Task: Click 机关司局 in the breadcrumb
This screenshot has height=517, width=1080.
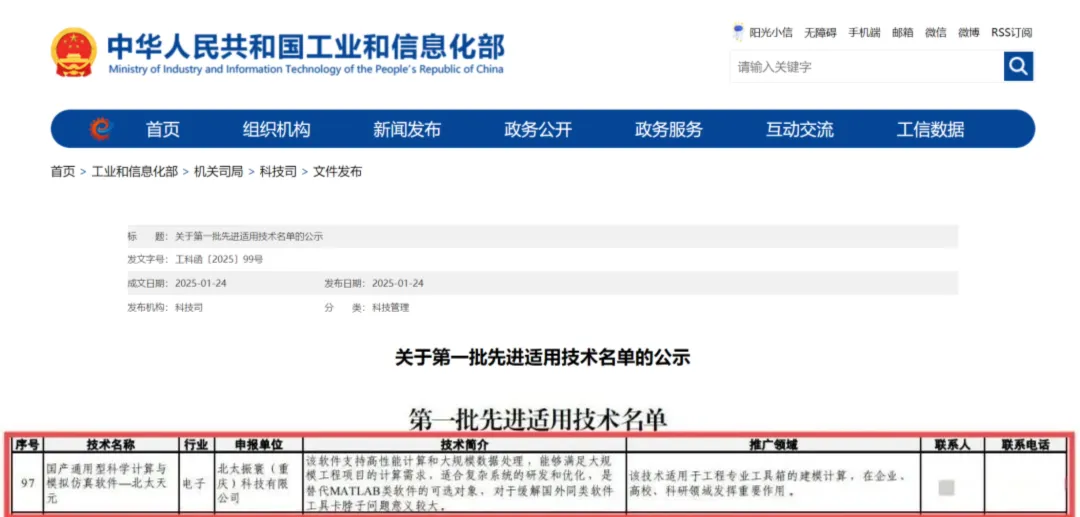Action: [x=218, y=172]
